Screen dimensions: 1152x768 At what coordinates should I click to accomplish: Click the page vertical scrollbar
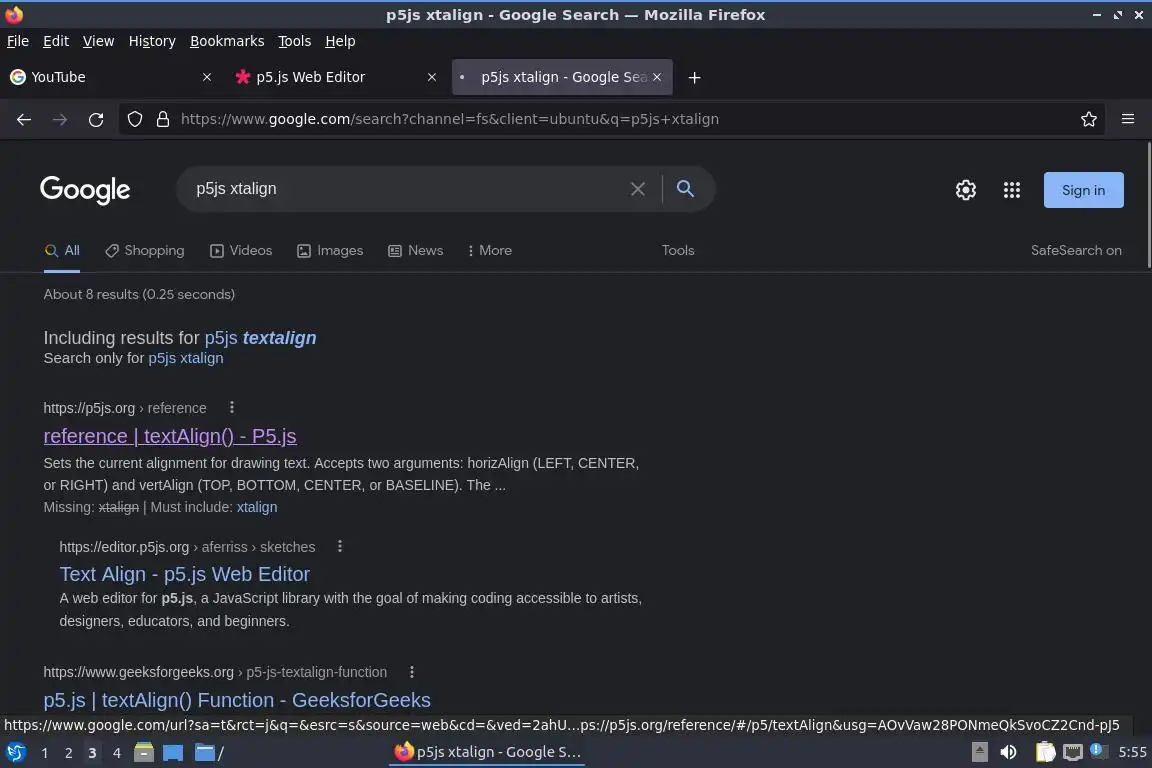[x=1148, y=206]
